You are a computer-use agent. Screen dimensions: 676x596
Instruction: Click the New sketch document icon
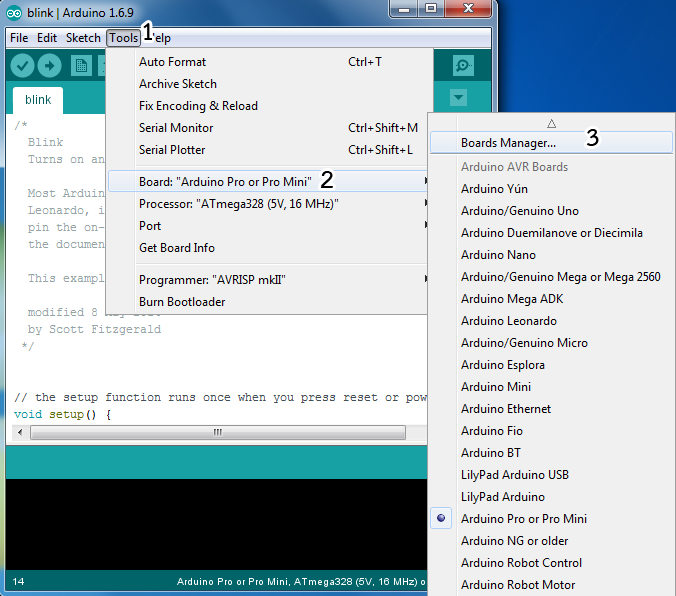point(81,66)
